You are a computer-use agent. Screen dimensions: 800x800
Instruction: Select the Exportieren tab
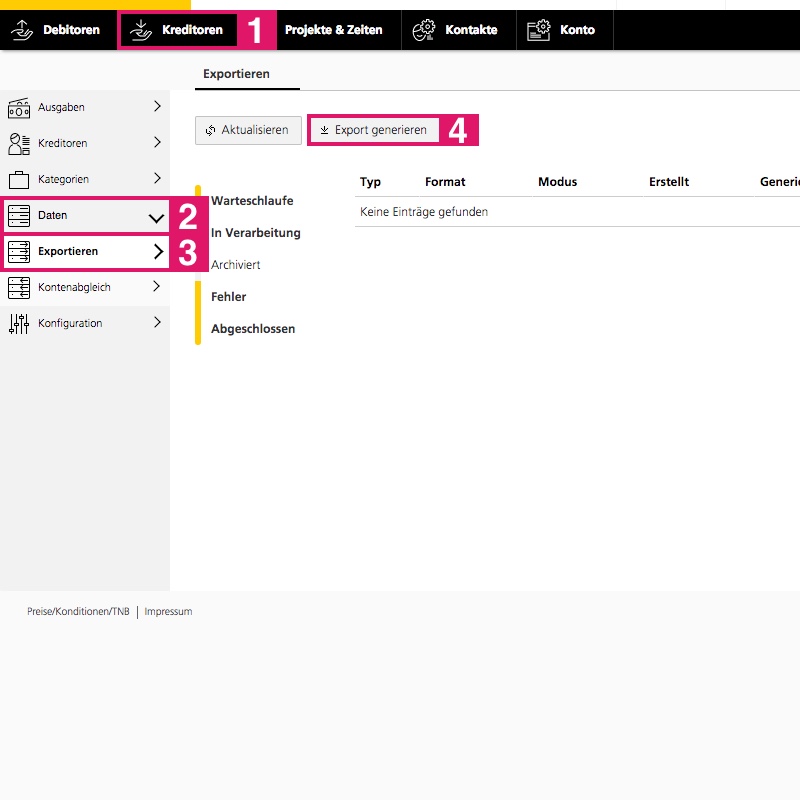point(236,74)
